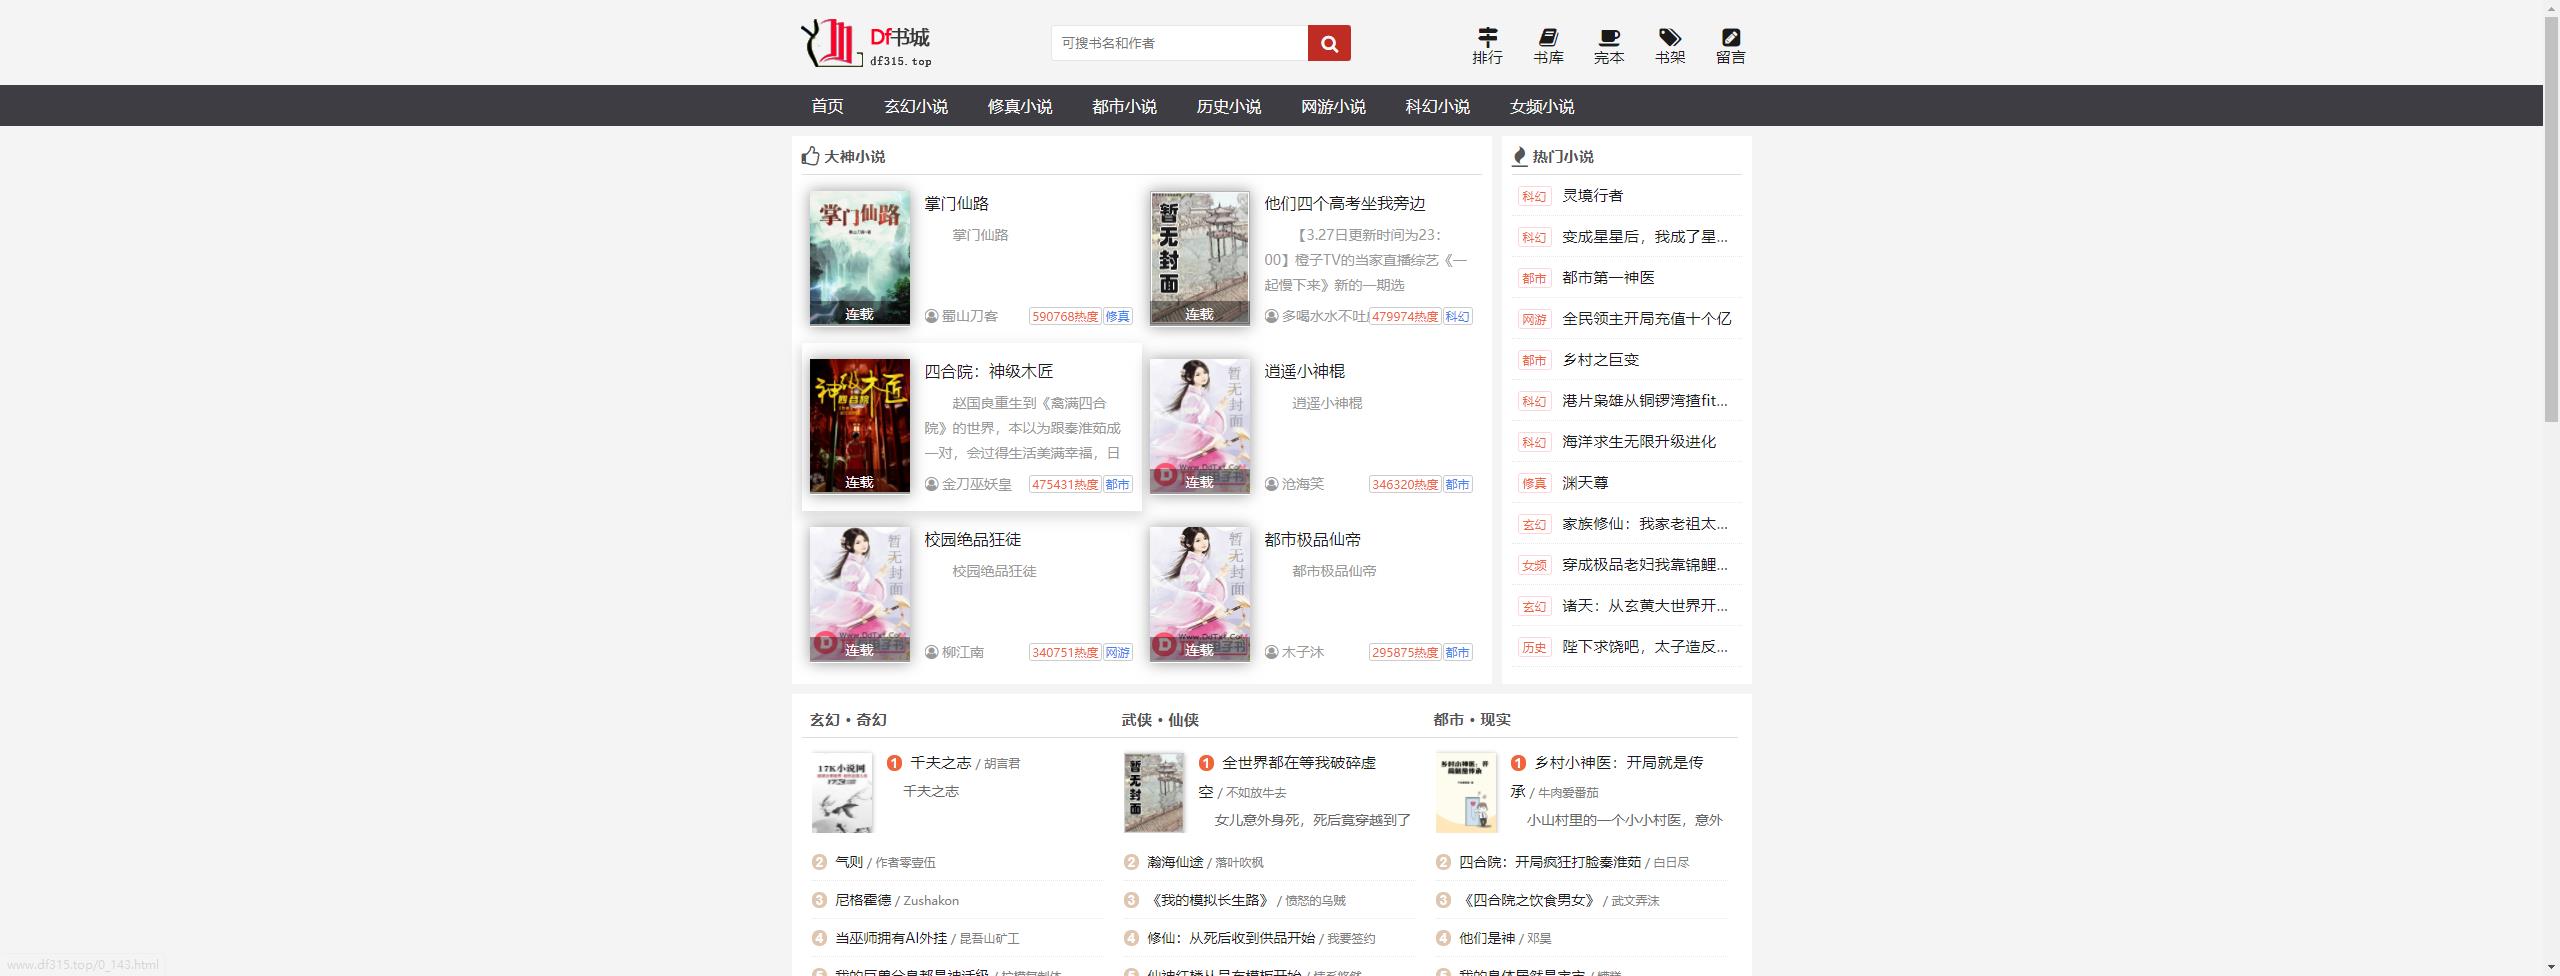Click the Df书城 site logo
The image size is (2560, 976).
coord(866,44)
